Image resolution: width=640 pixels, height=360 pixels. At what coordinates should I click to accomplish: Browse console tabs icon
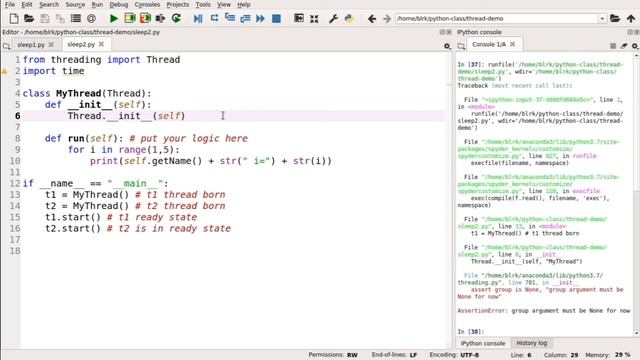461,46
